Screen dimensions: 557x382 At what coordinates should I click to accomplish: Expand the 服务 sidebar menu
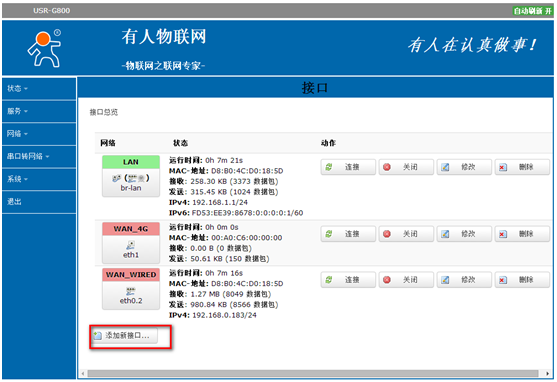(x=39, y=111)
